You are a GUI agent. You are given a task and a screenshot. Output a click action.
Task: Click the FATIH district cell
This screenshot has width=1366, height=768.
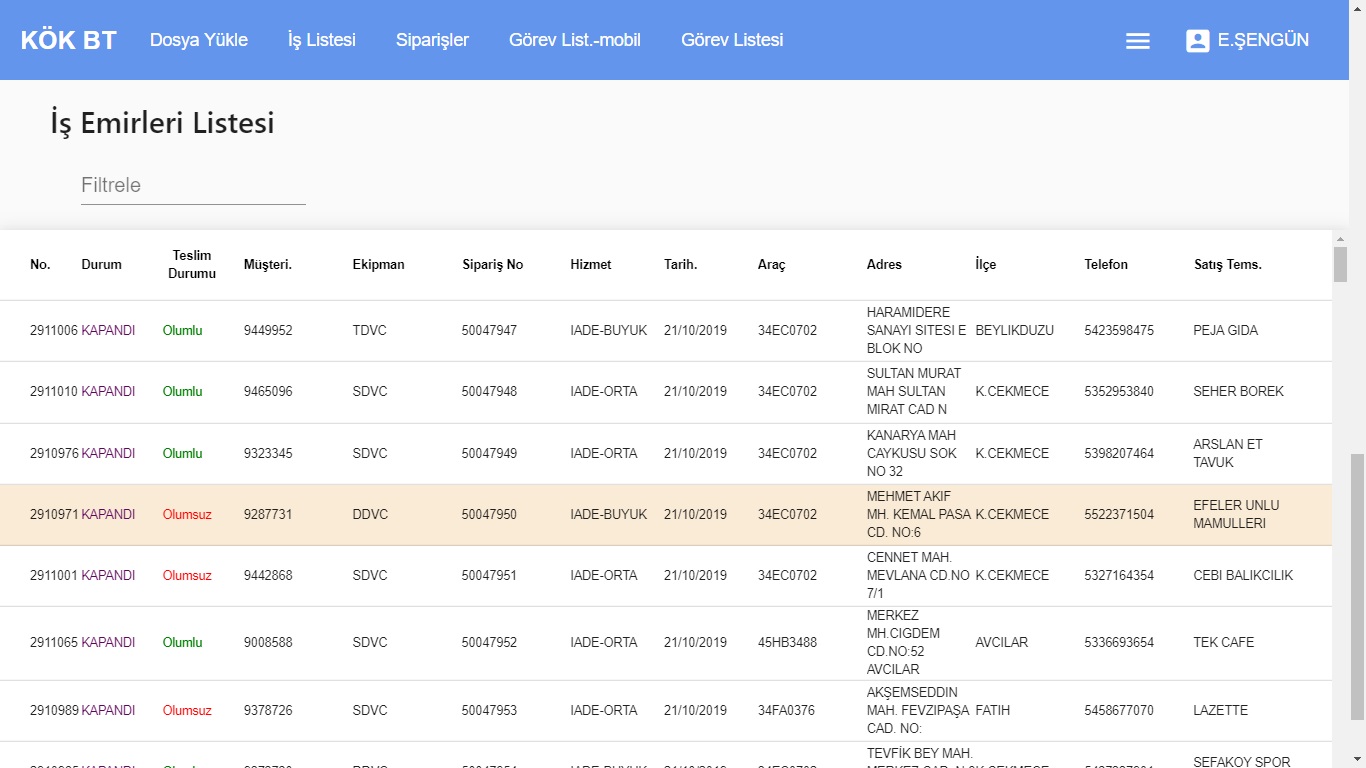click(993, 711)
